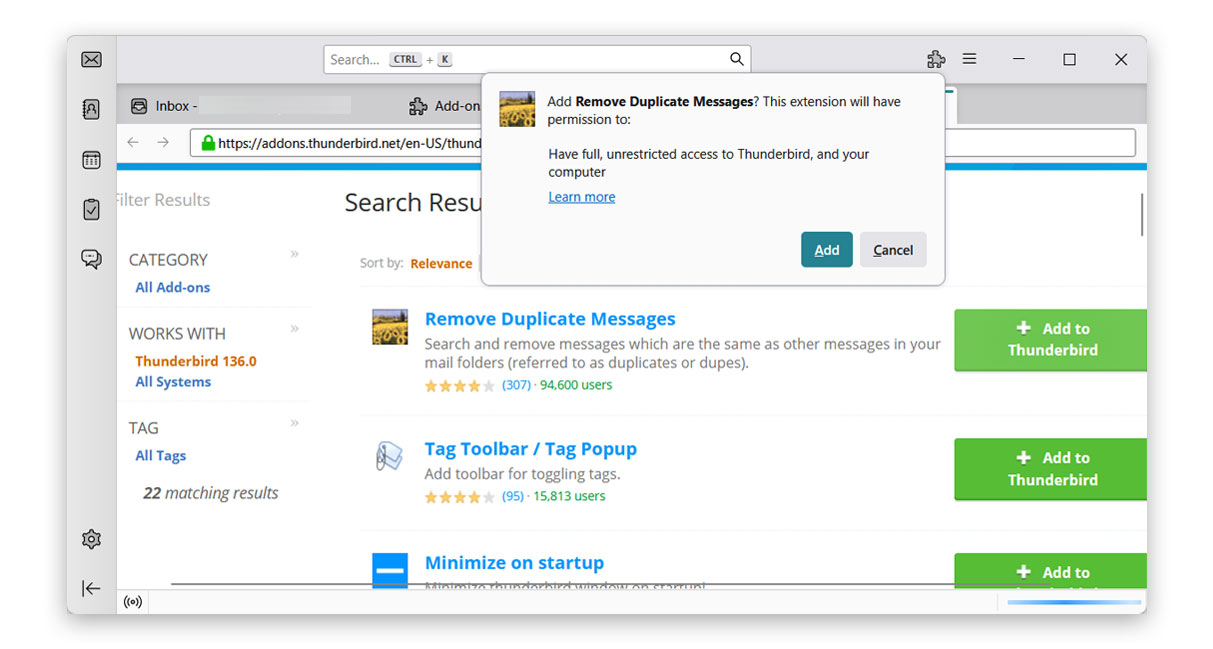This screenshot has height=649, width=1213.
Task: Open the Mail tab sidebar icon
Action: pyautogui.click(x=91, y=59)
